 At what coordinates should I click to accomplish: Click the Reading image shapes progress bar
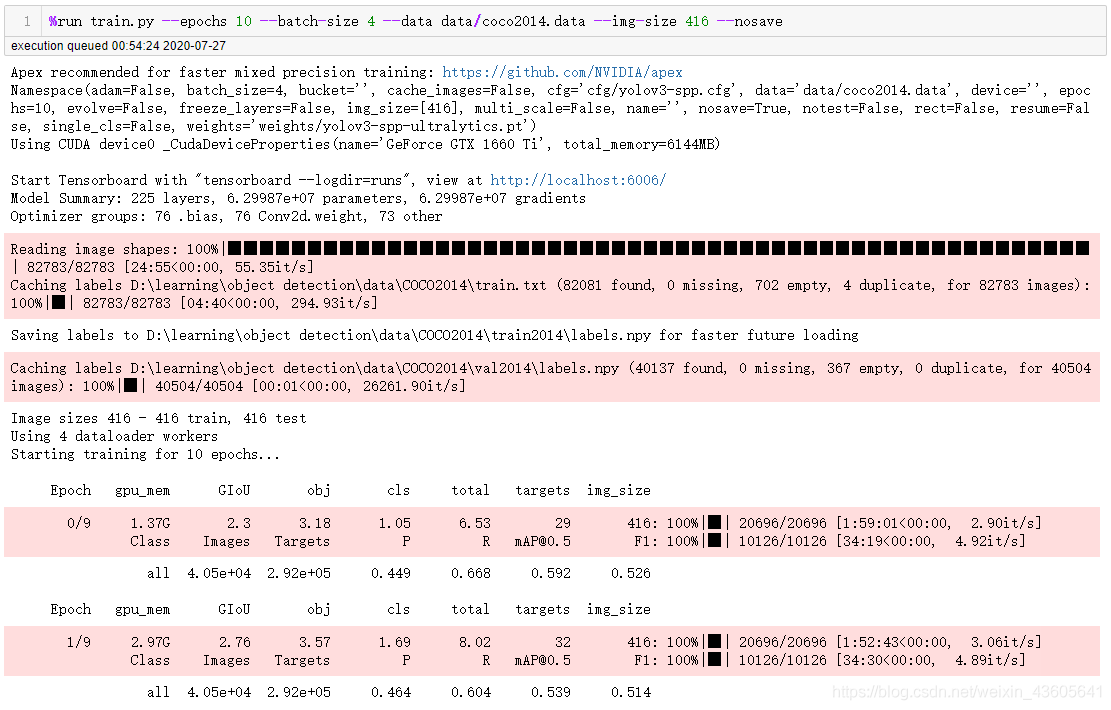coord(658,249)
